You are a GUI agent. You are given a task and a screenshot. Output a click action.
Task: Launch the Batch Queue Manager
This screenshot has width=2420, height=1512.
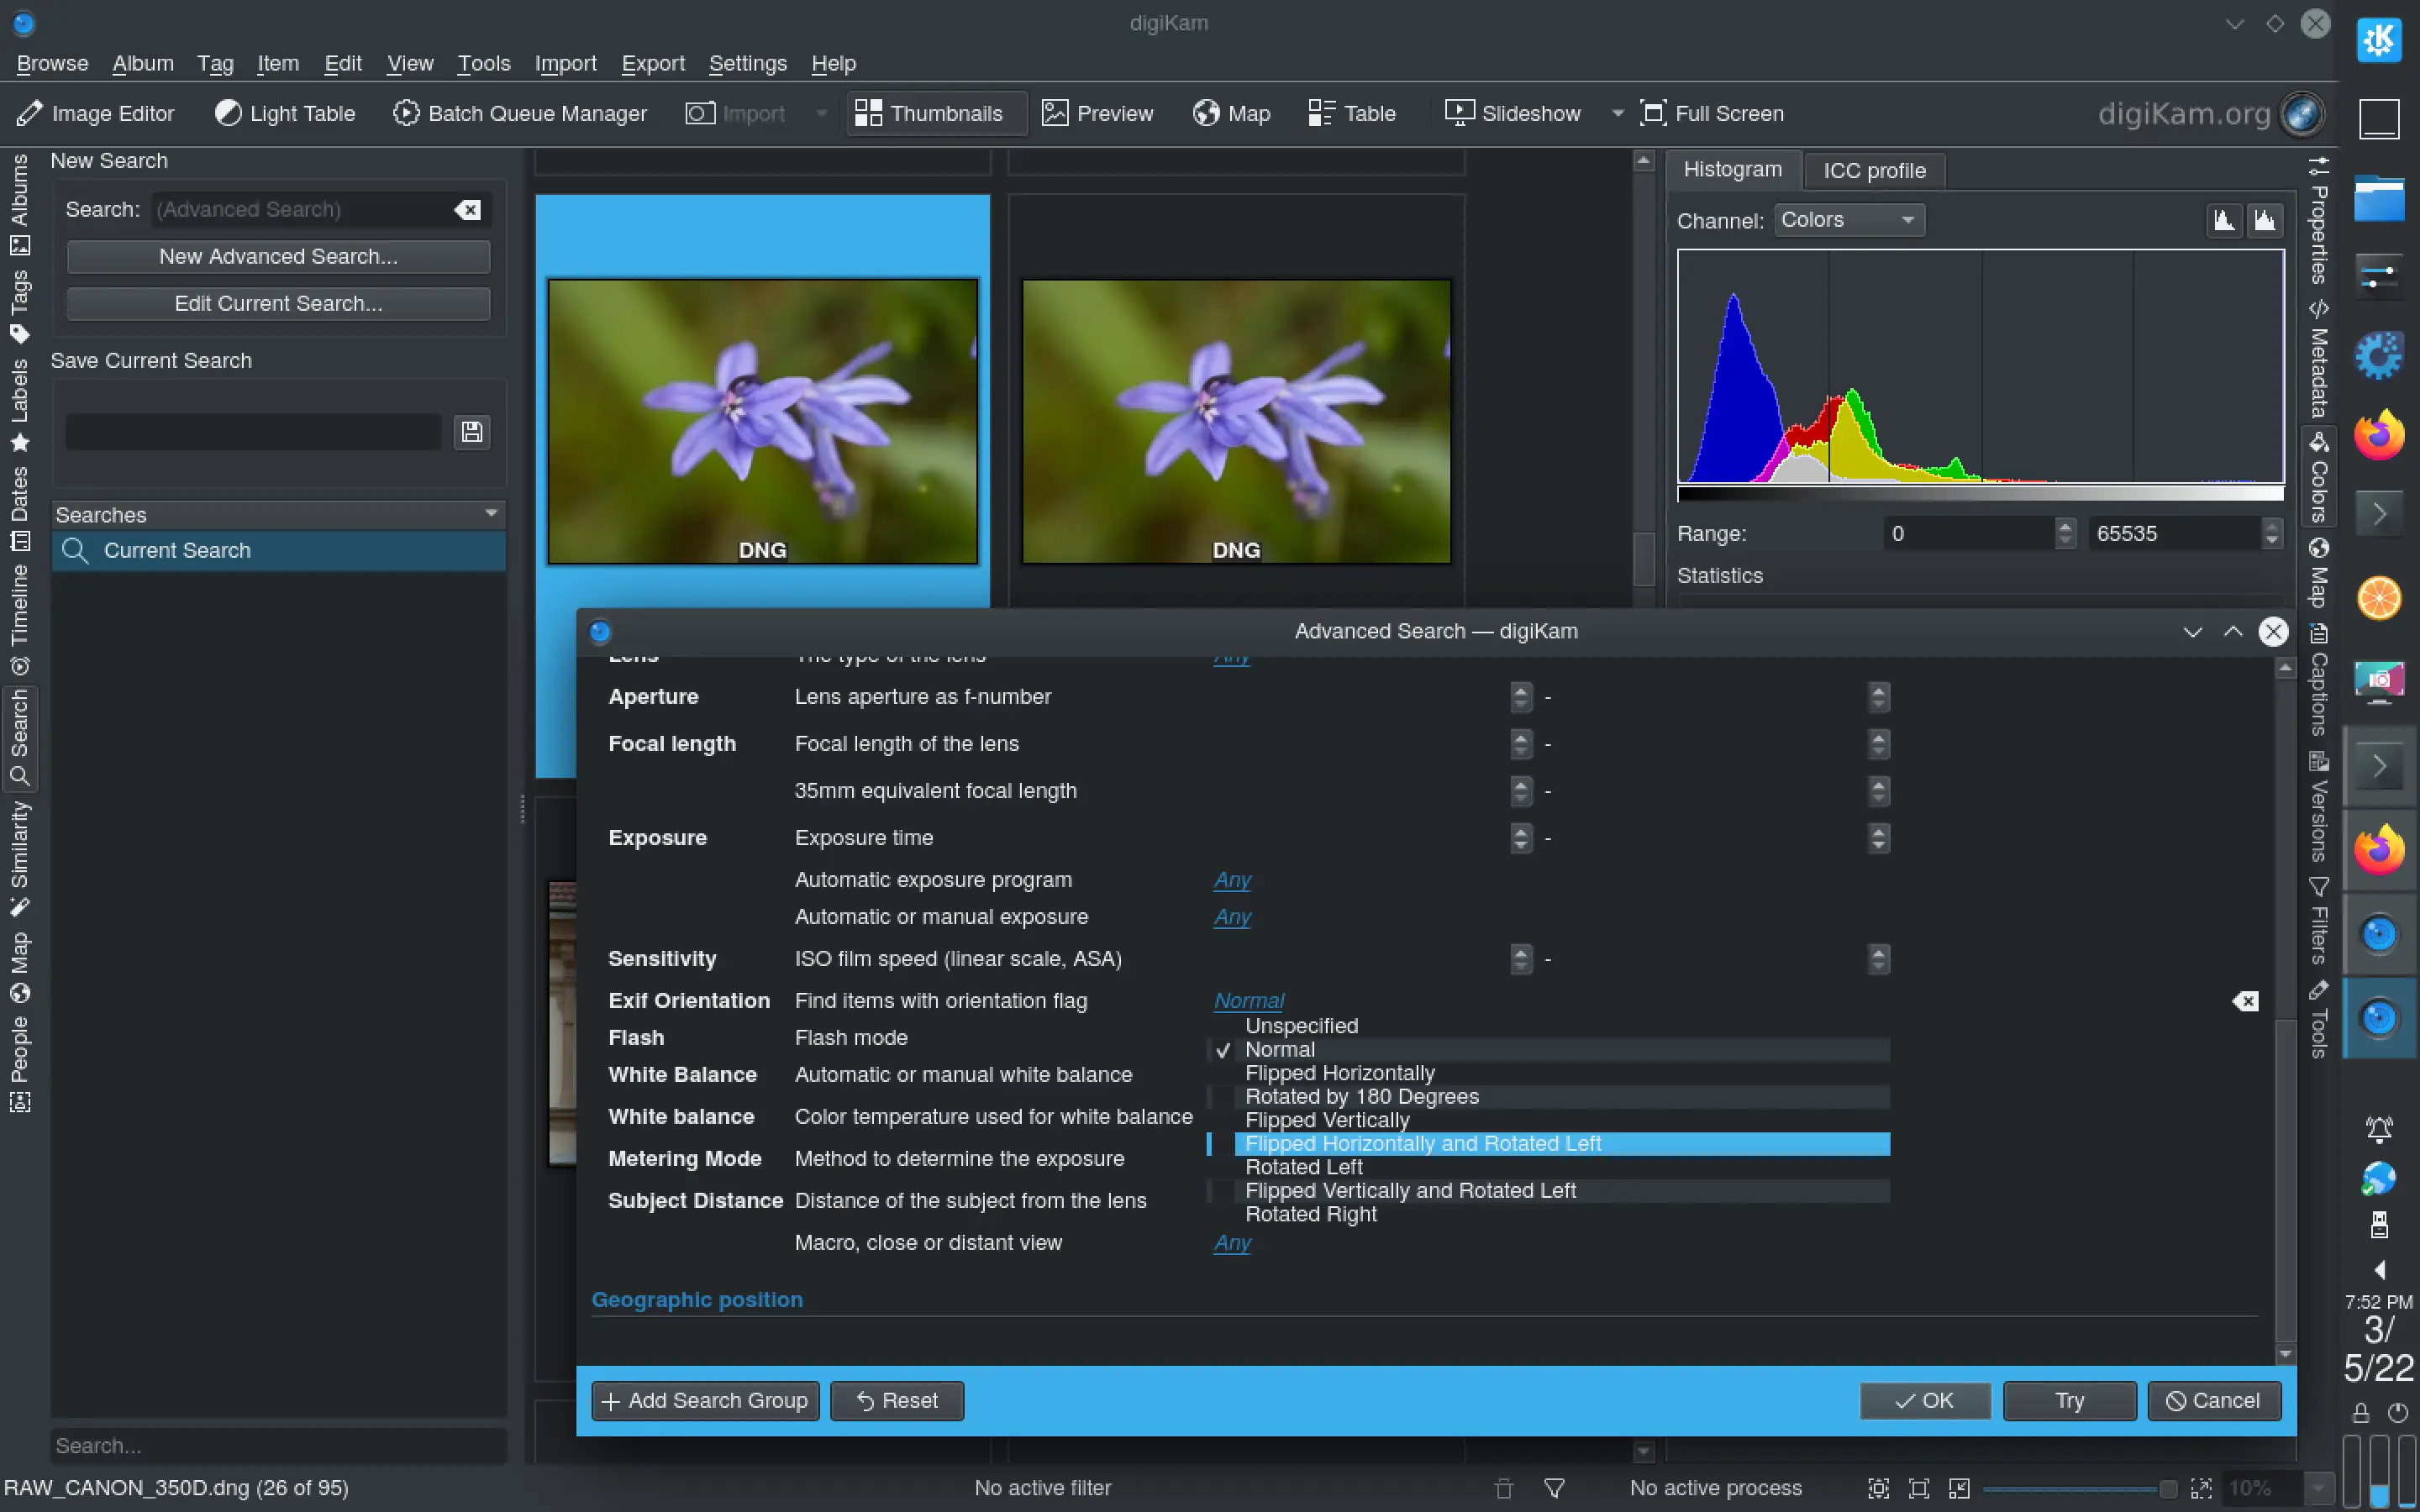tap(519, 113)
